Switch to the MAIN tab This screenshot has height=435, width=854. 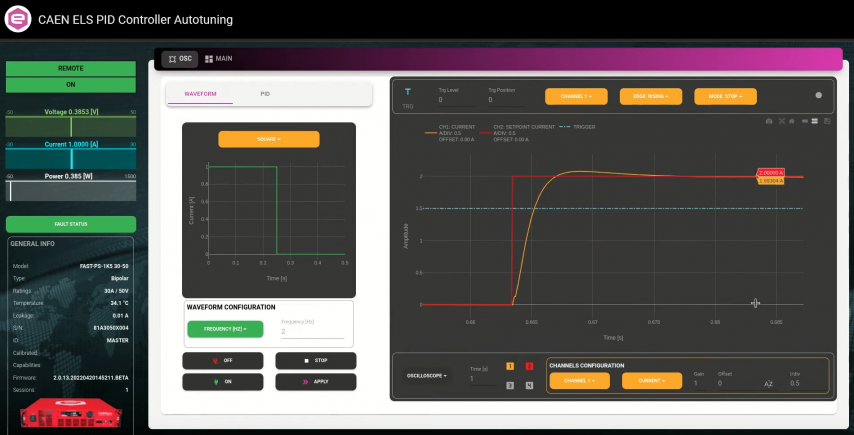tap(219, 59)
